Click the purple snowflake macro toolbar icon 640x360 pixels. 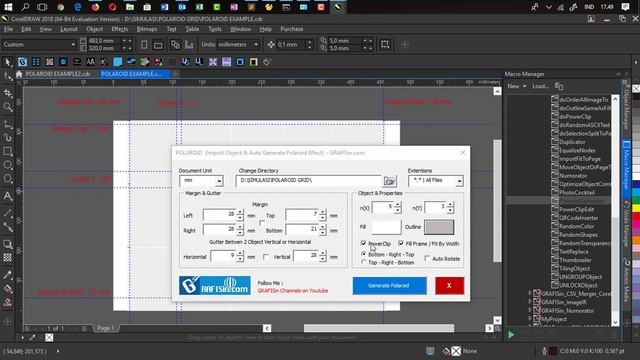(x=213, y=62)
